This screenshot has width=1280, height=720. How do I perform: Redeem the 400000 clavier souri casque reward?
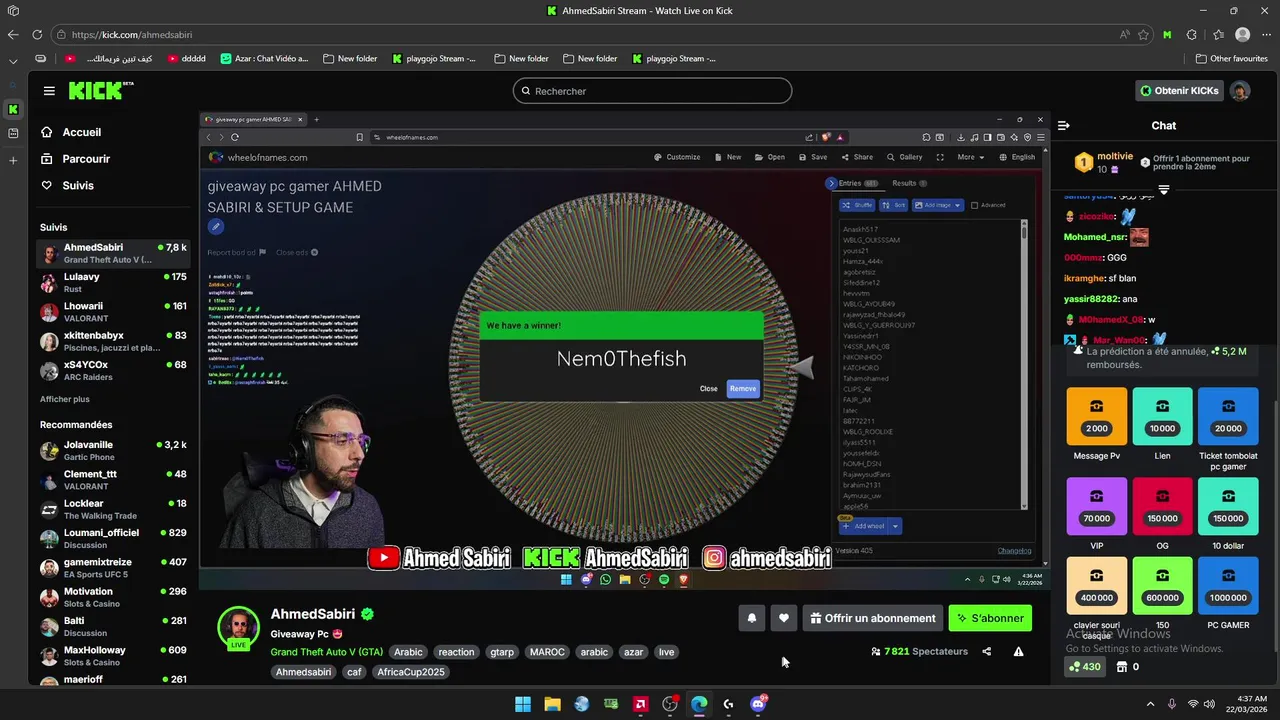(1097, 586)
